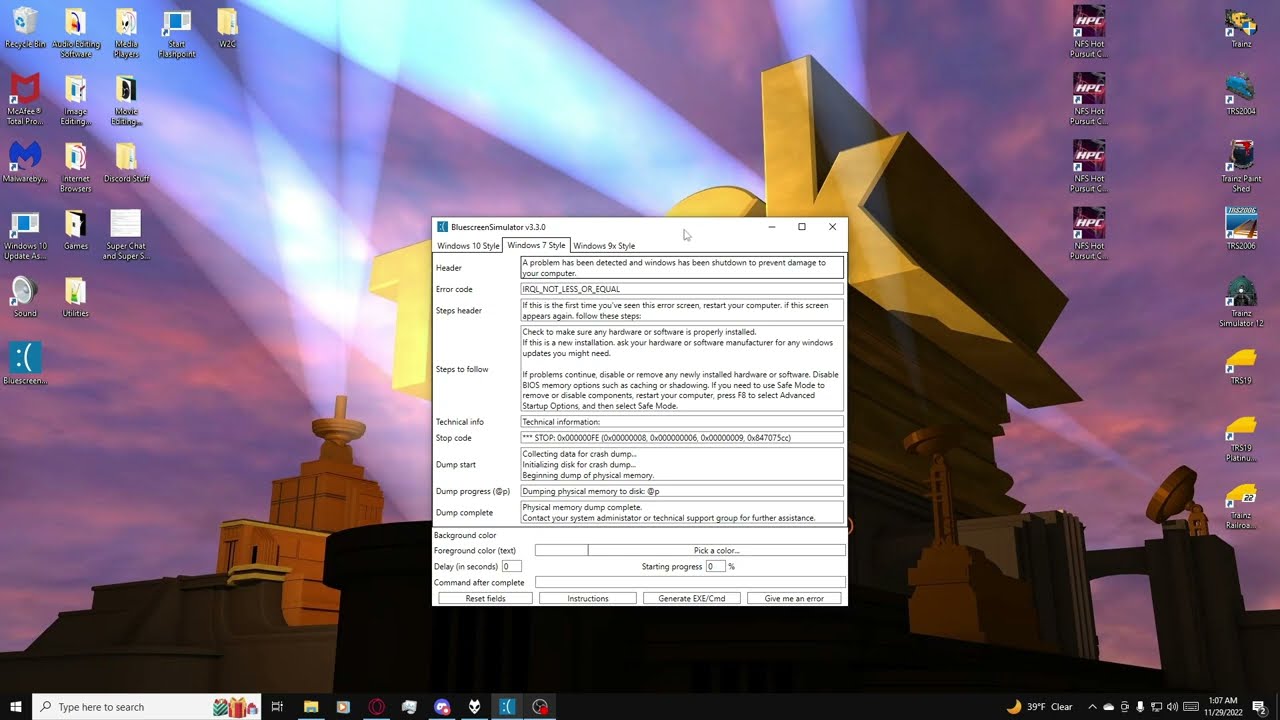Screen dimensions: 1280x720
Task: Click into the Dump complete text box
Action: [x=682, y=512]
